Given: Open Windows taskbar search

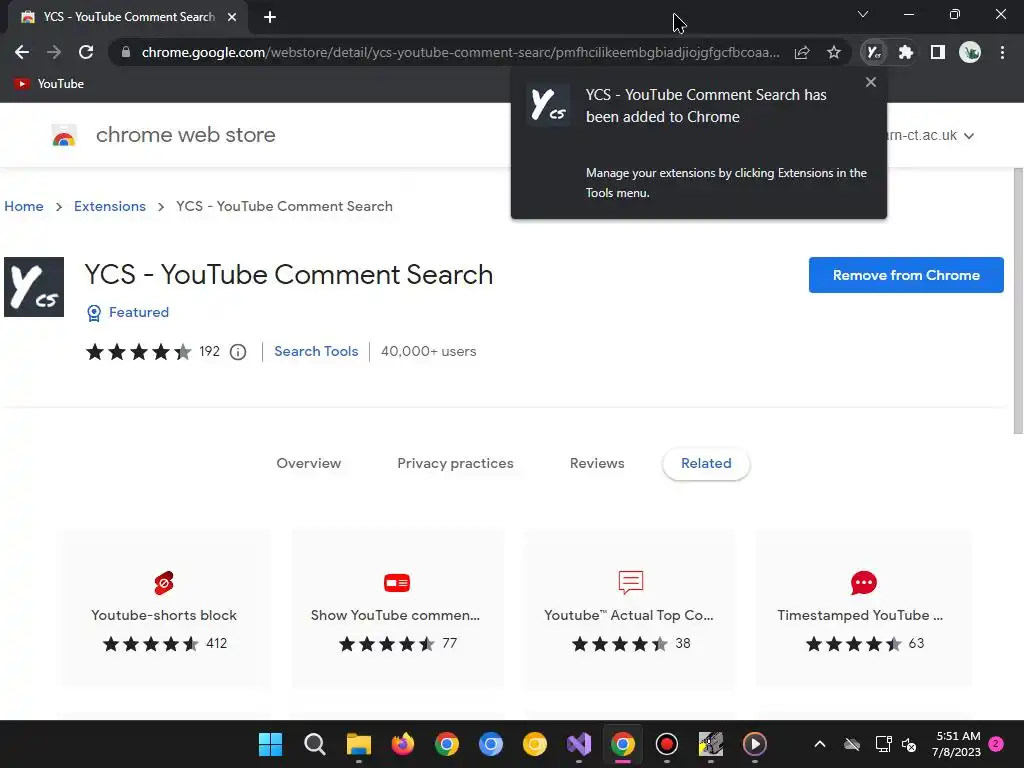Looking at the screenshot, I should point(314,744).
